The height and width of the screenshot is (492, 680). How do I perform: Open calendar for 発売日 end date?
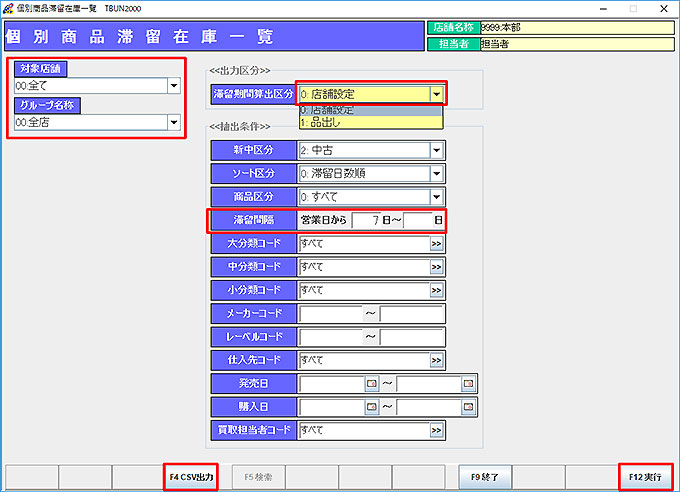pos(468,384)
